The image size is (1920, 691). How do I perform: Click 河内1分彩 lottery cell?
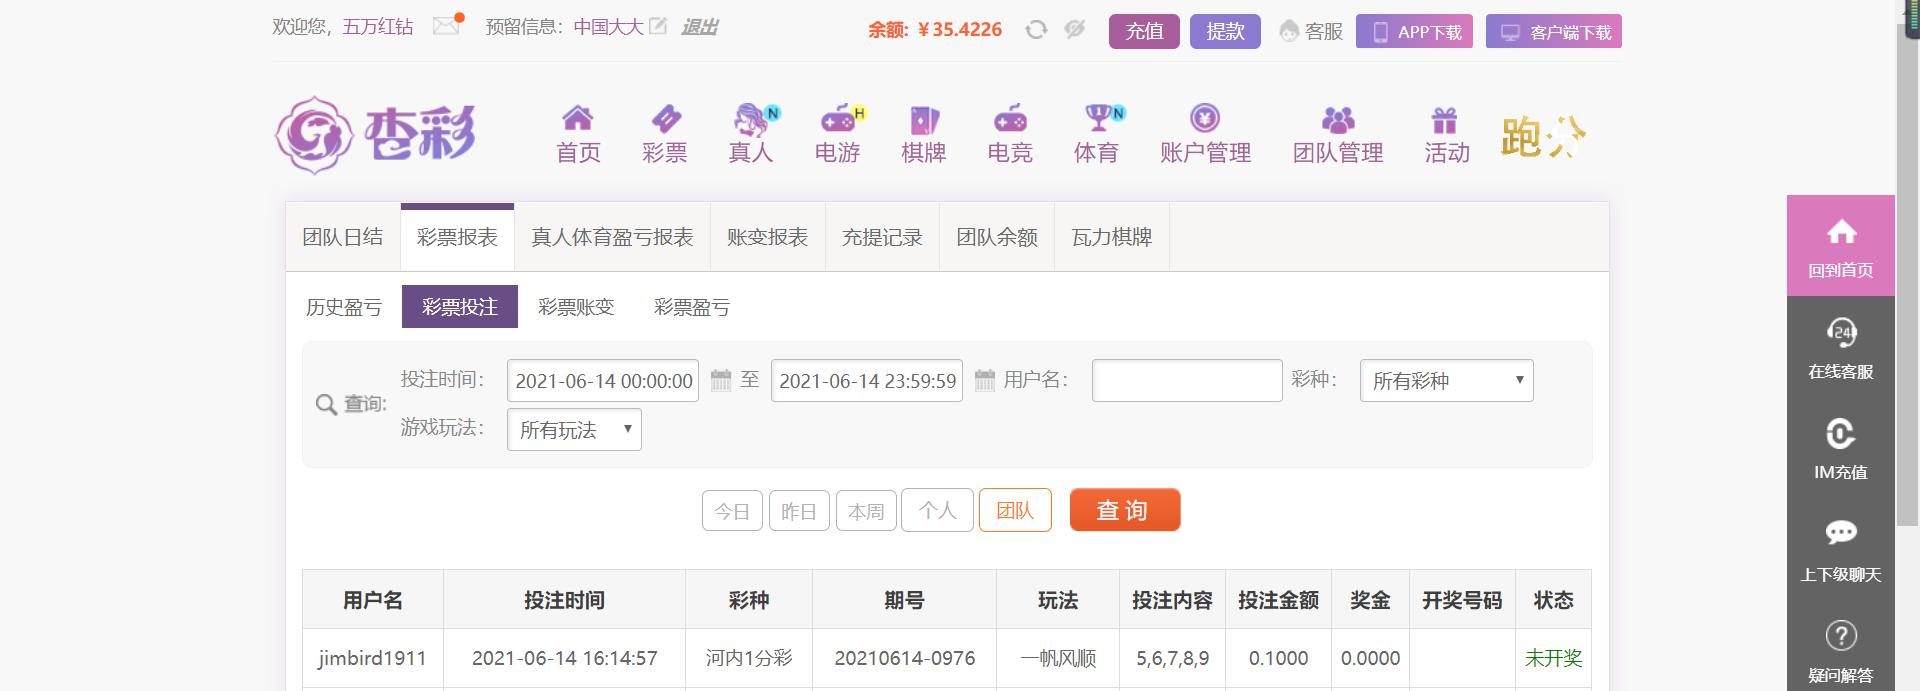pyautogui.click(x=749, y=658)
